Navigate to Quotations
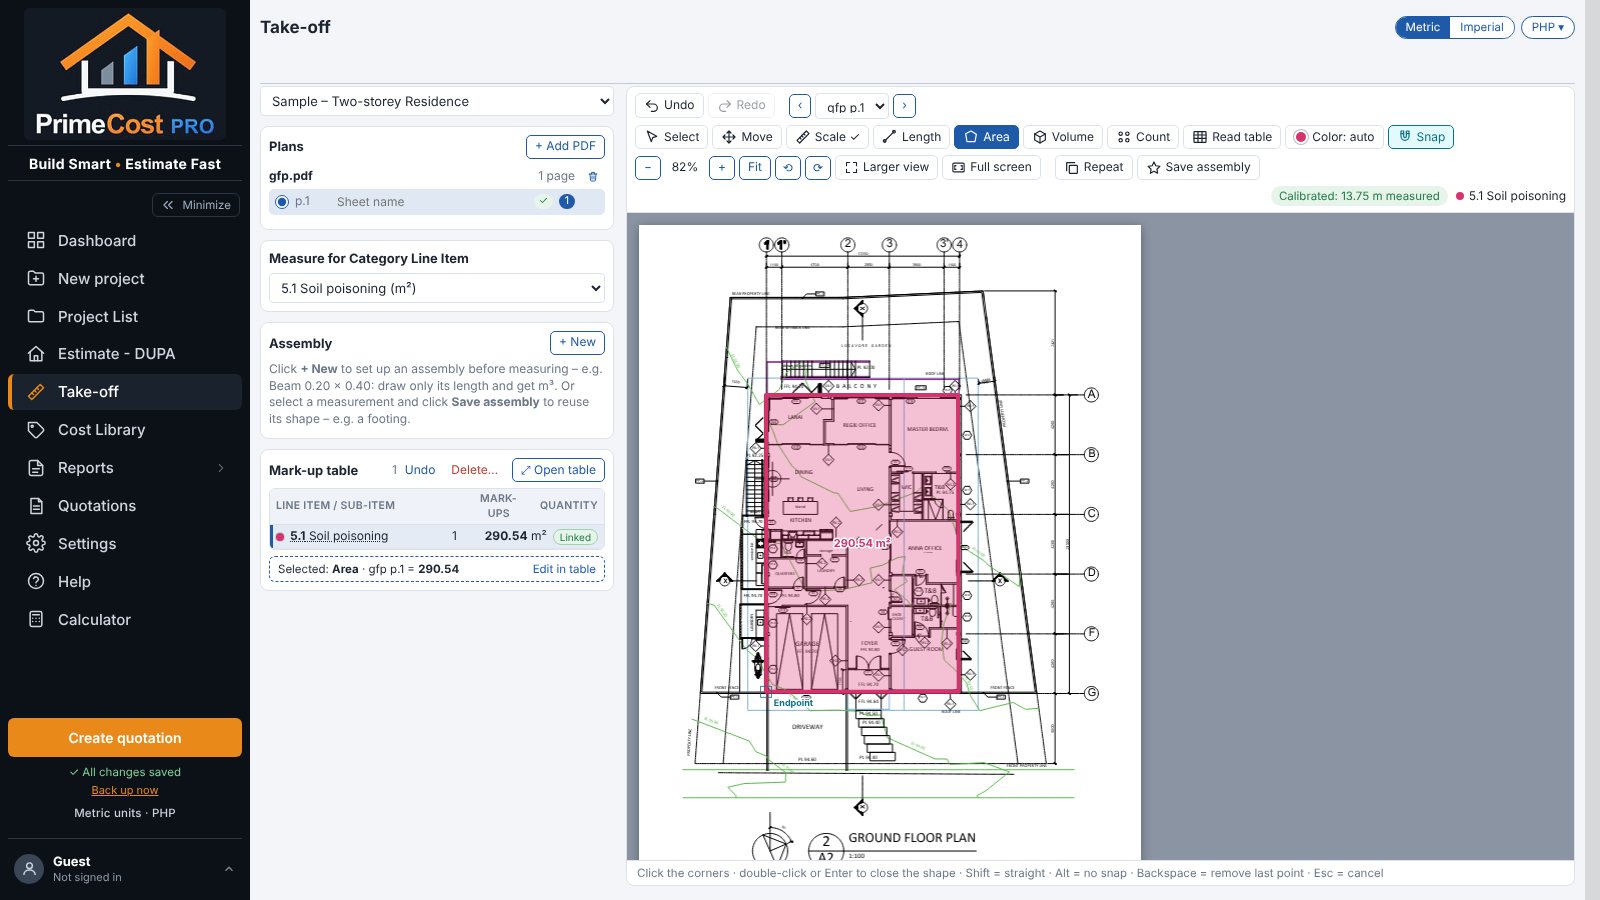Image resolution: width=1600 pixels, height=900 pixels. (x=125, y=506)
